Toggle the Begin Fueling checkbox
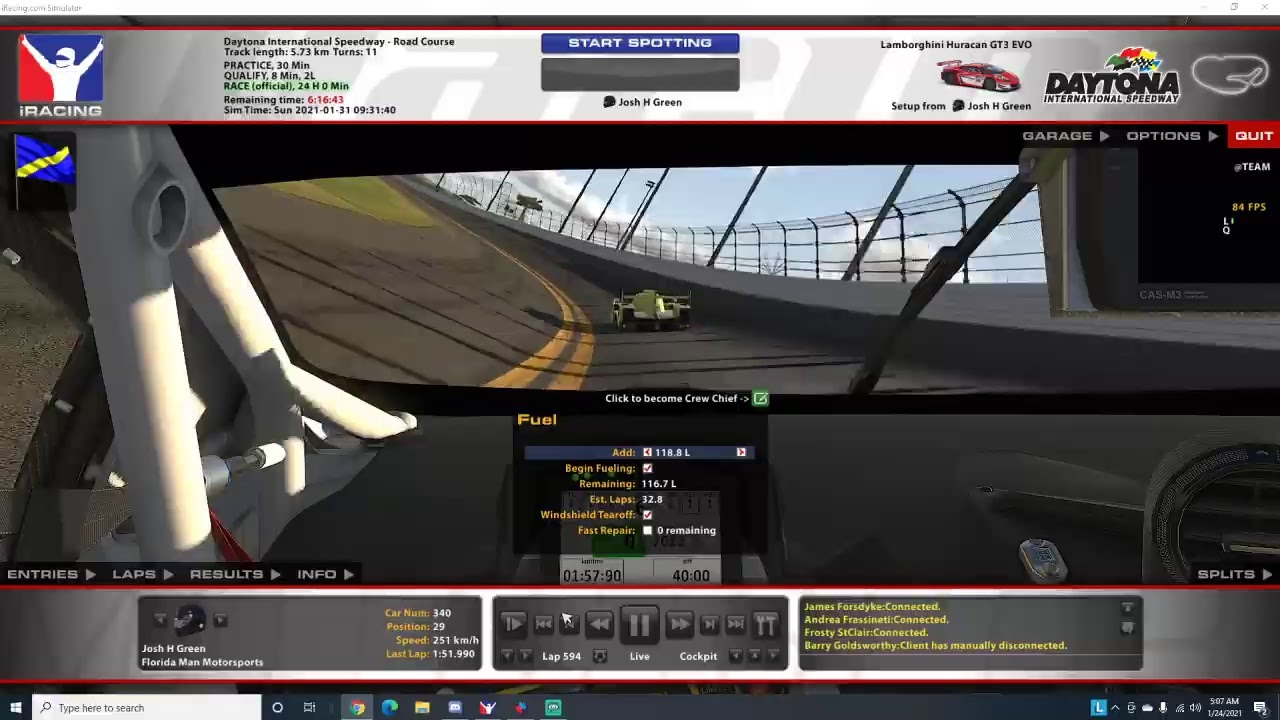 647,468
